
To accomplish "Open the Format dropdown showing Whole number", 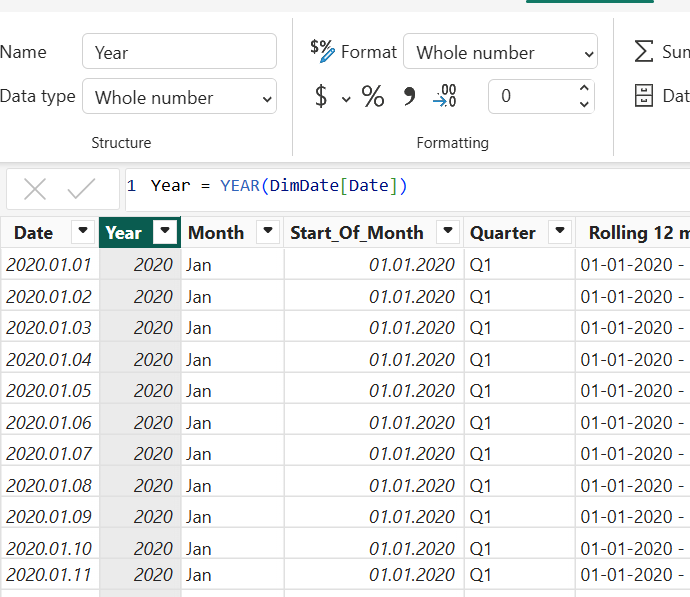I will point(500,51).
